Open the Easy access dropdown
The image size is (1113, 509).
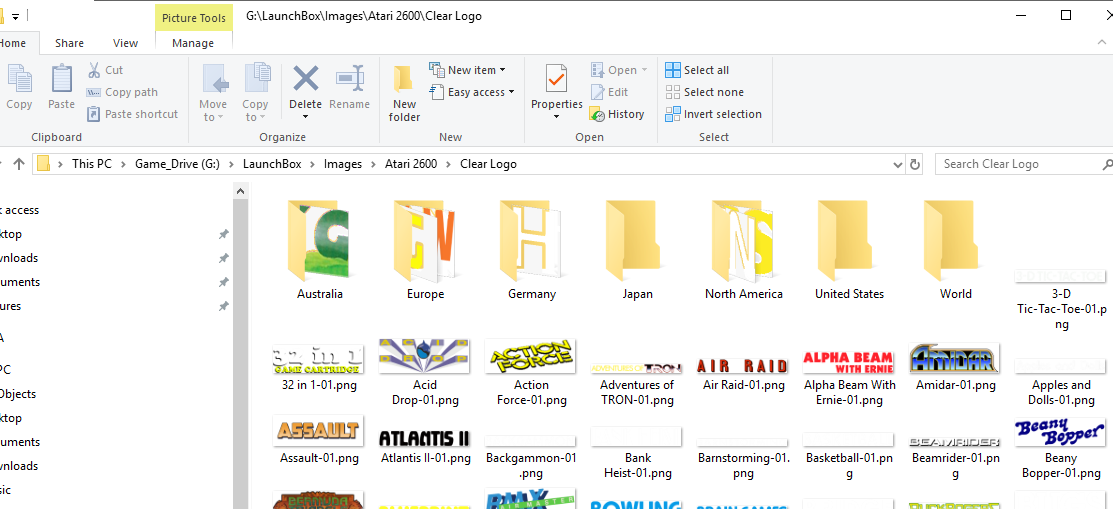pyautogui.click(x=472, y=92)
